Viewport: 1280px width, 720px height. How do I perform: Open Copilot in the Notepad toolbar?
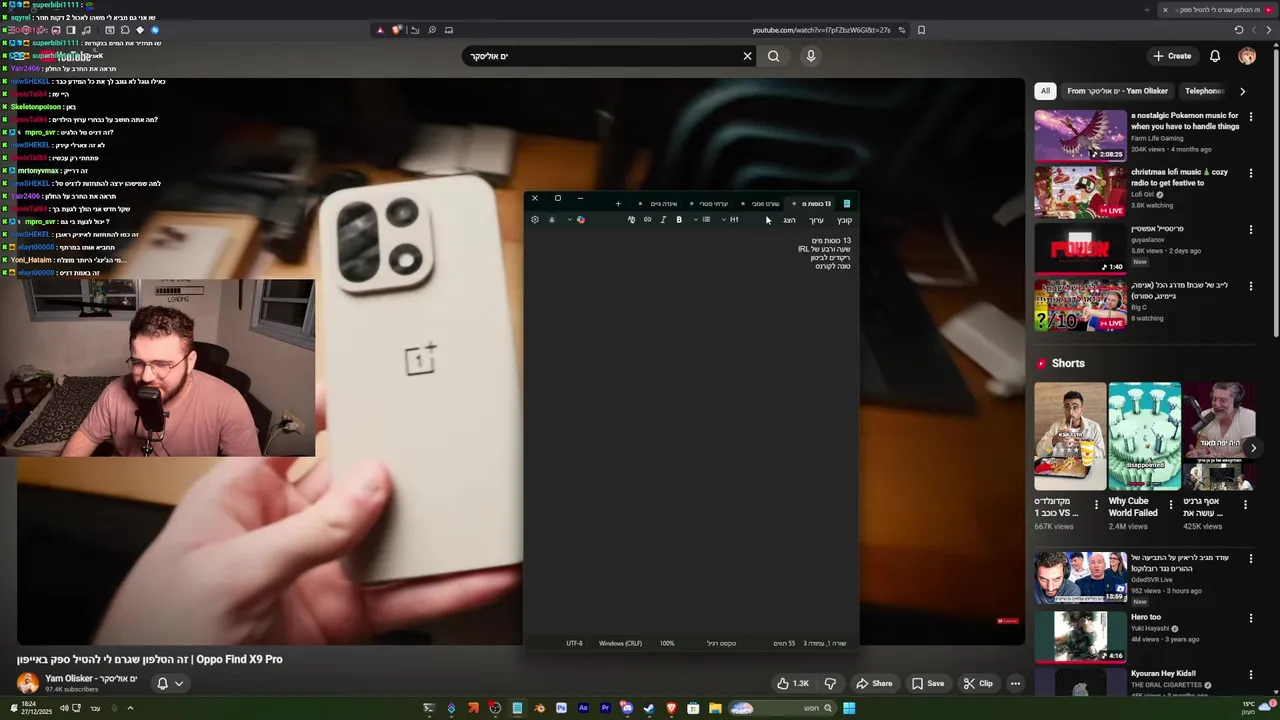(581, 220)
